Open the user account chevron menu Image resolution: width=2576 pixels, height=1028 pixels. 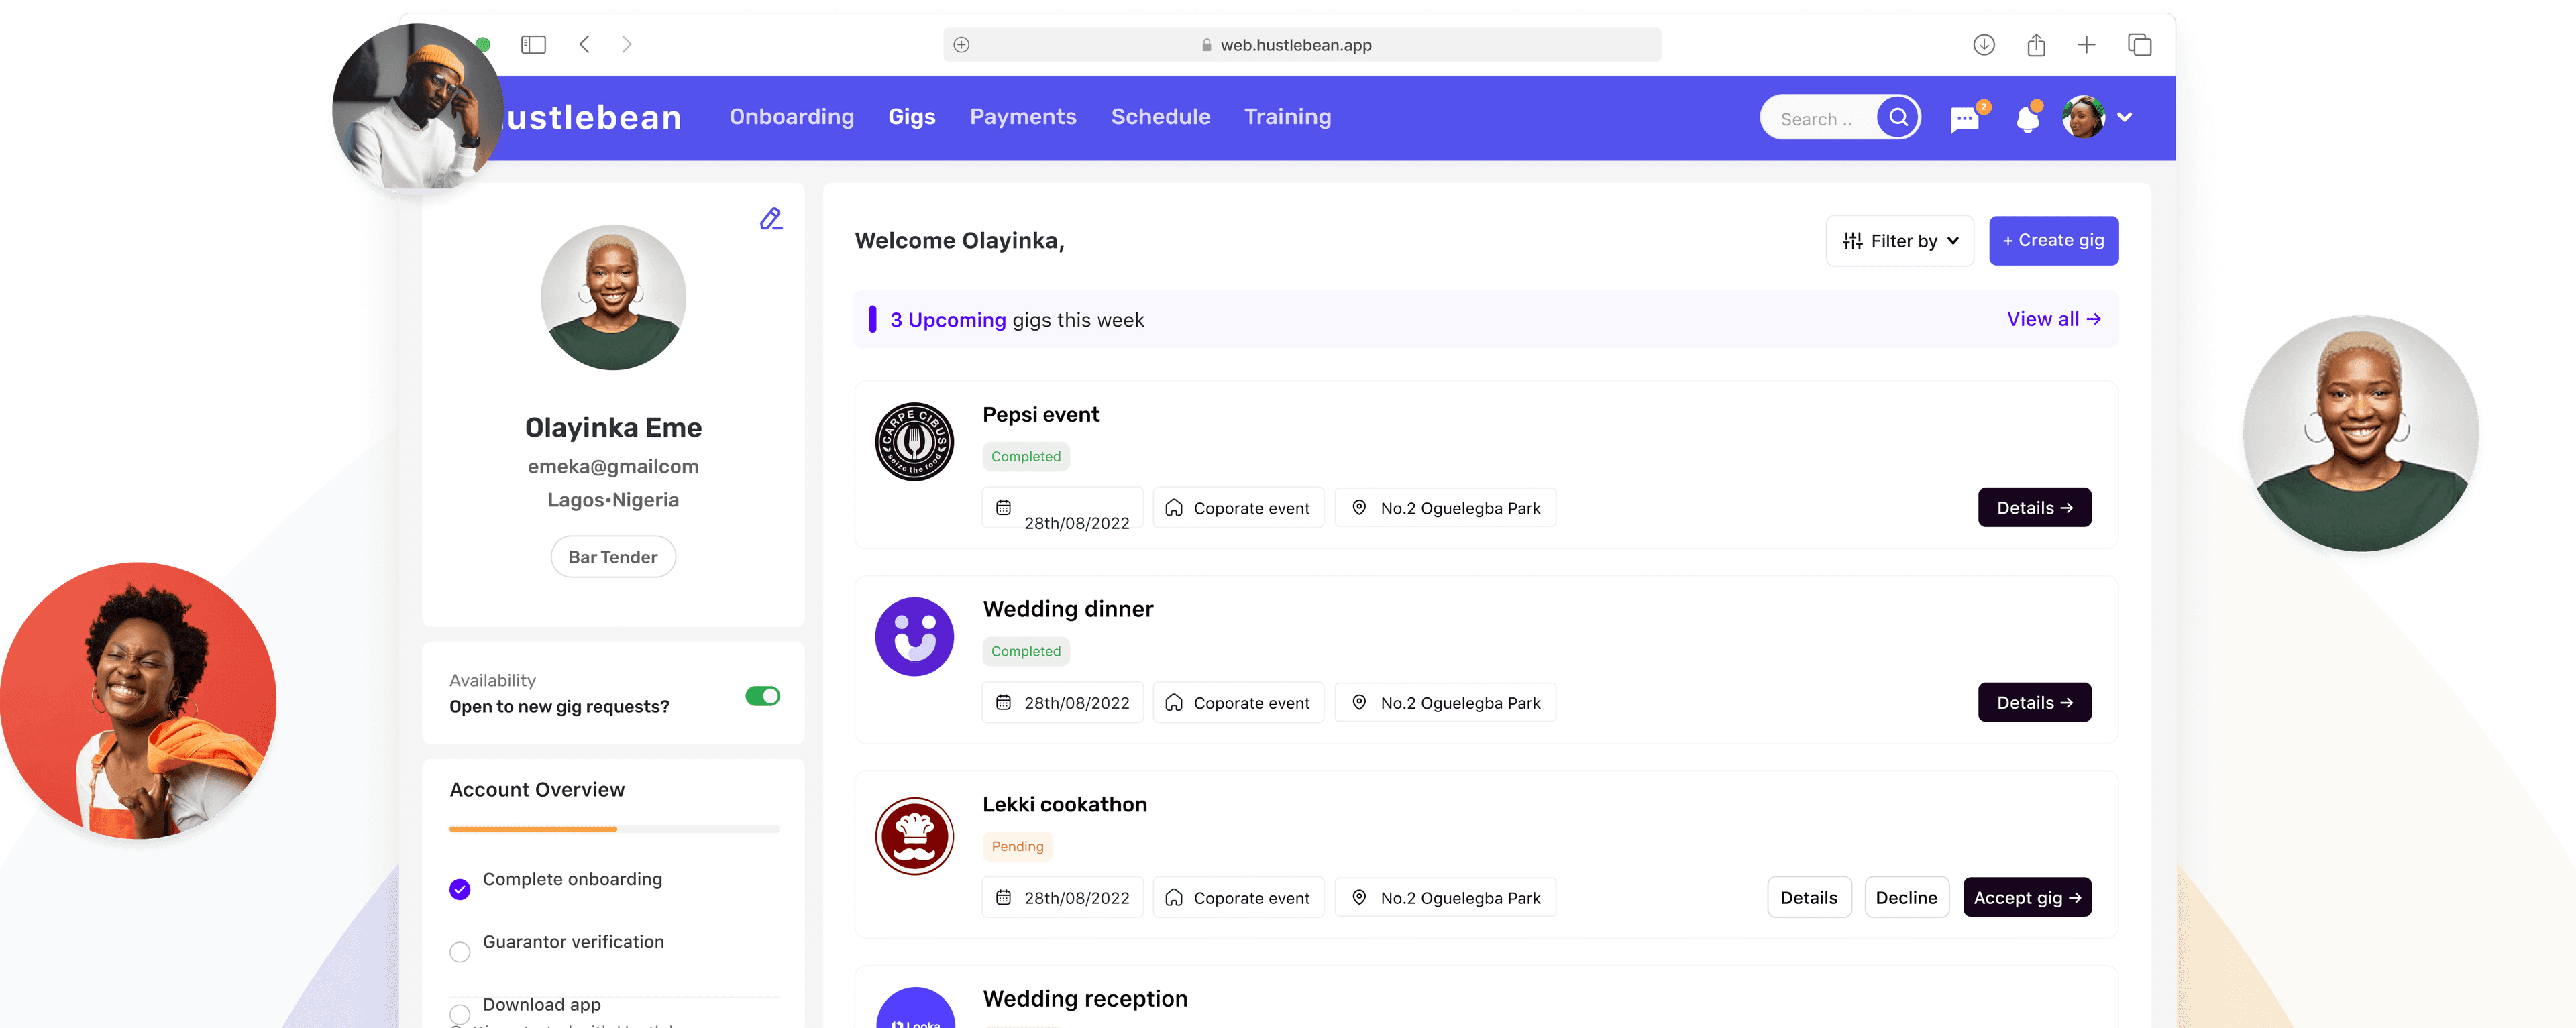(2125, 117)
